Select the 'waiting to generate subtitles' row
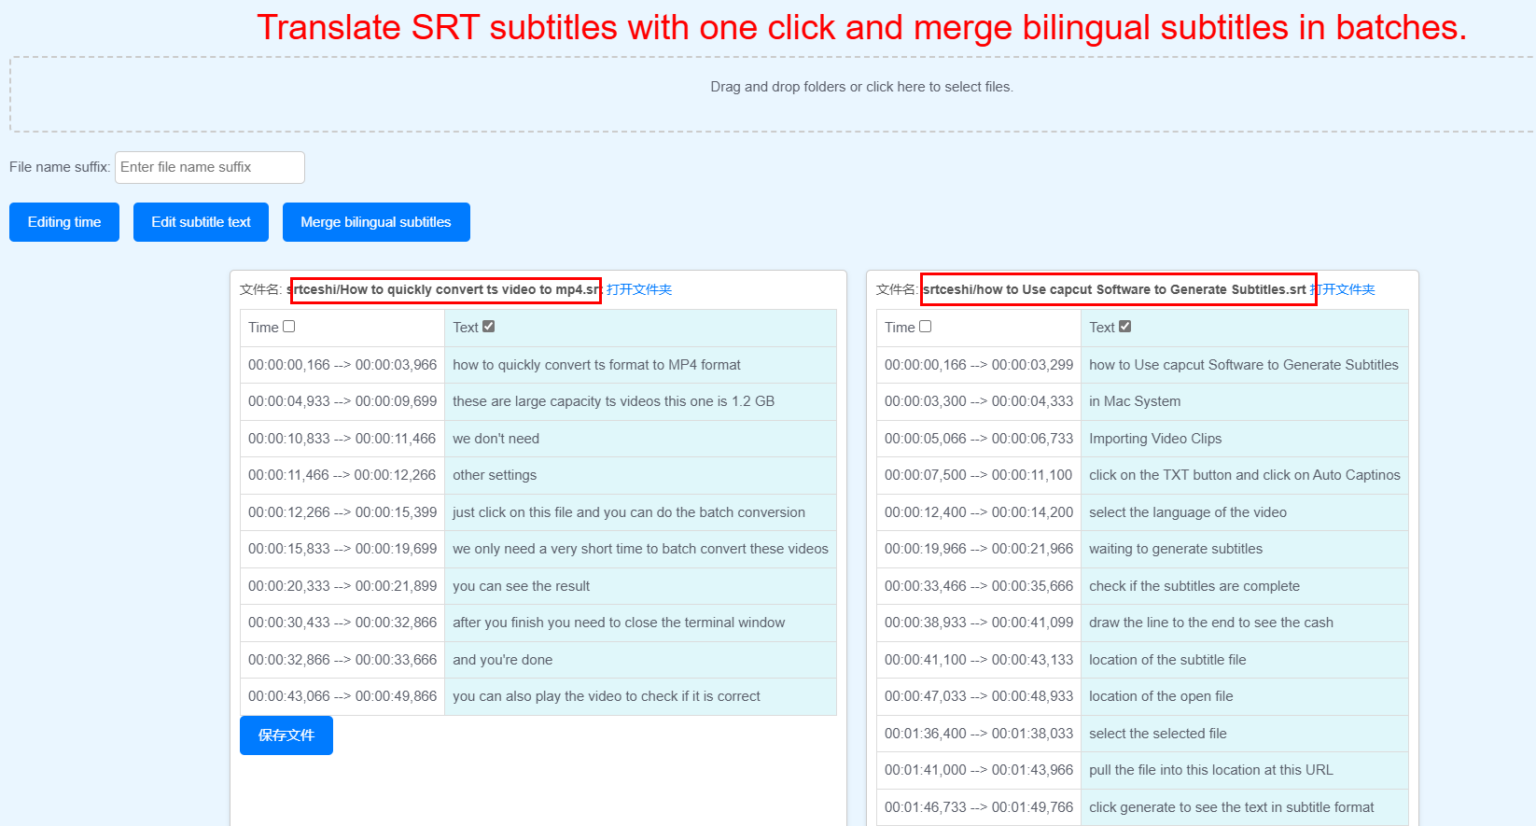 click(1175, 548)
